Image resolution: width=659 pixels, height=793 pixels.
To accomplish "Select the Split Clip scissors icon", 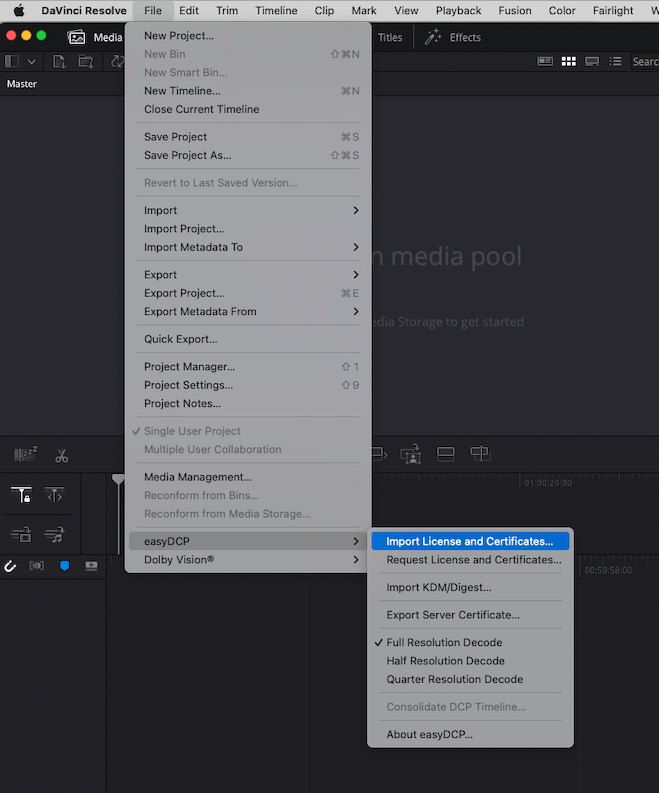I will (x=62, y=455).
